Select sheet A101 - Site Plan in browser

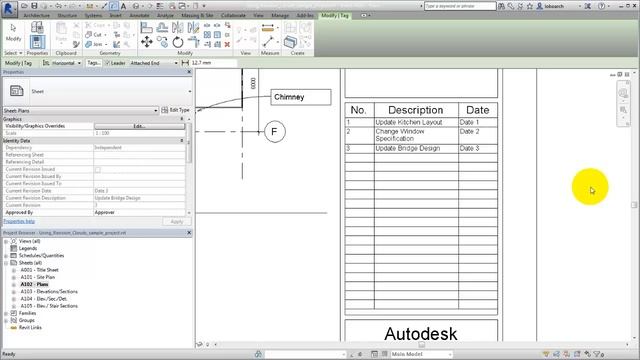[38, 277]
